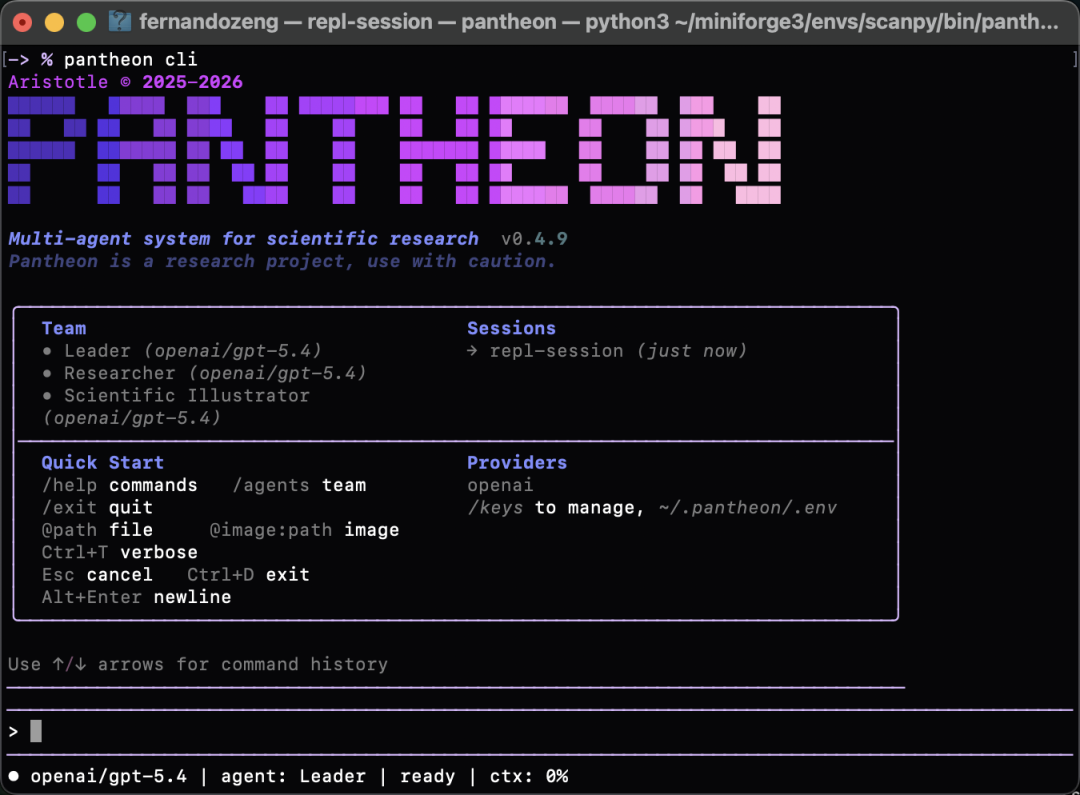The width and height of the screenshot is (1080, 795).
Task: Click the '>' prompt symbol on the input line
Action: pos(13,732)
